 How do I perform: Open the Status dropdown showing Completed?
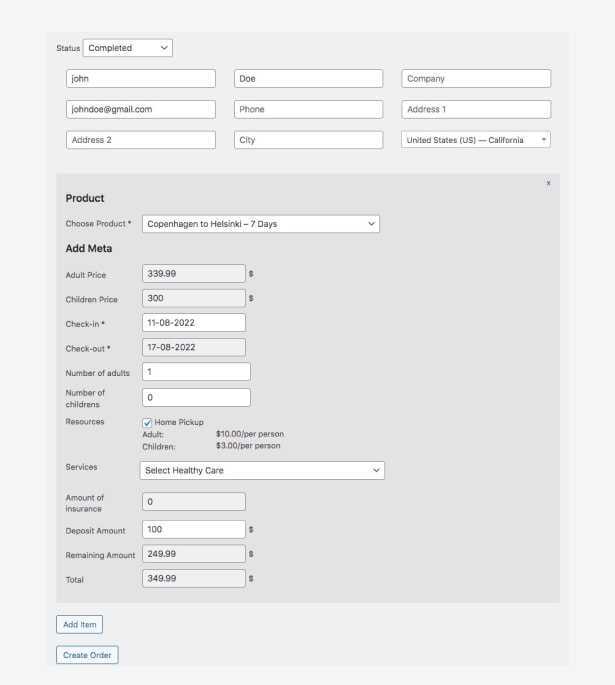pos(128,48)
